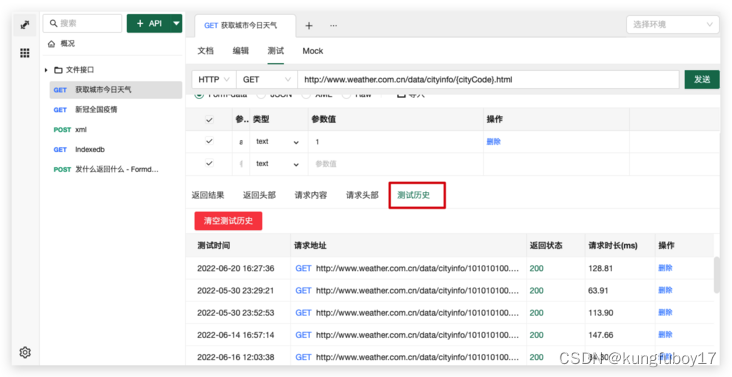Toggle checkbox of empty parameter row

(209, 163)
